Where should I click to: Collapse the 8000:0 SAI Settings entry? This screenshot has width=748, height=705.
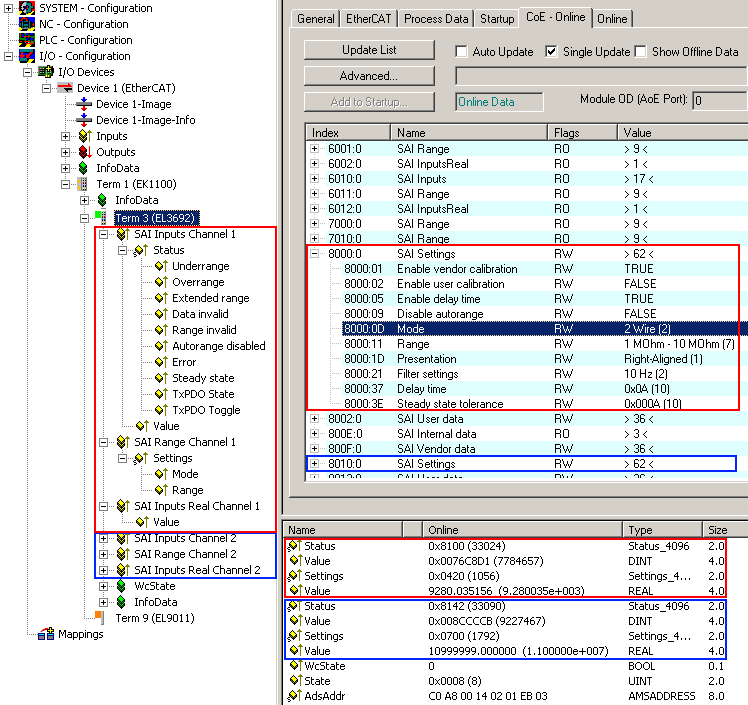314,254
